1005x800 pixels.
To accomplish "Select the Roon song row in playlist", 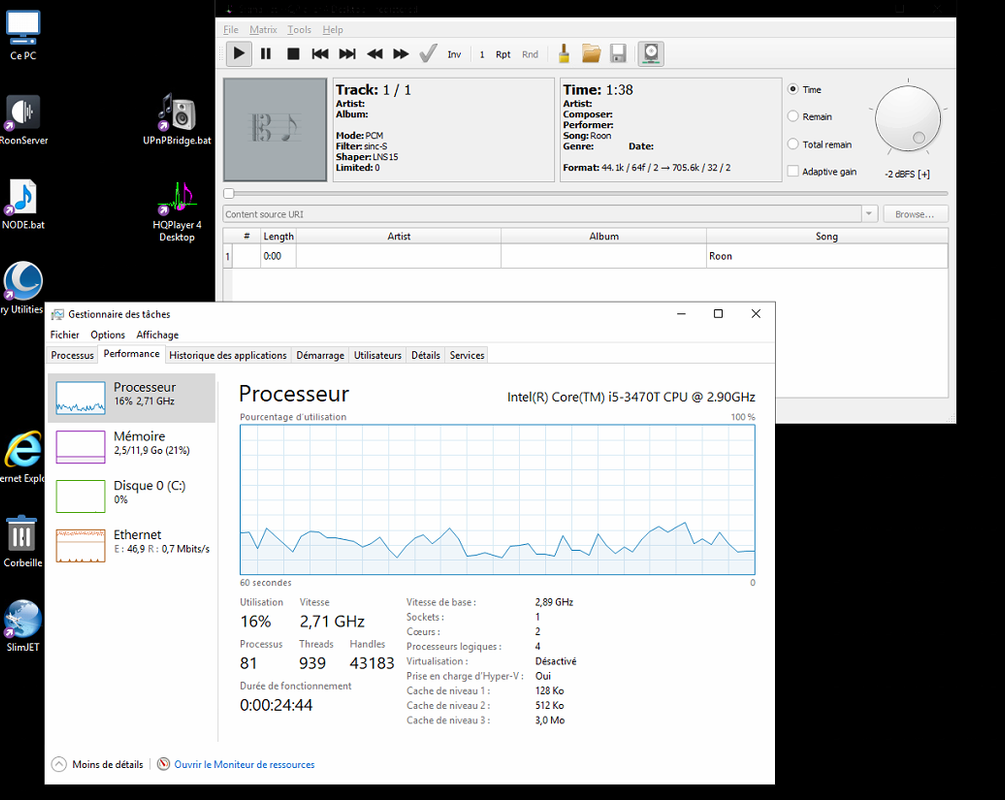I will click(x=585, y=256).
